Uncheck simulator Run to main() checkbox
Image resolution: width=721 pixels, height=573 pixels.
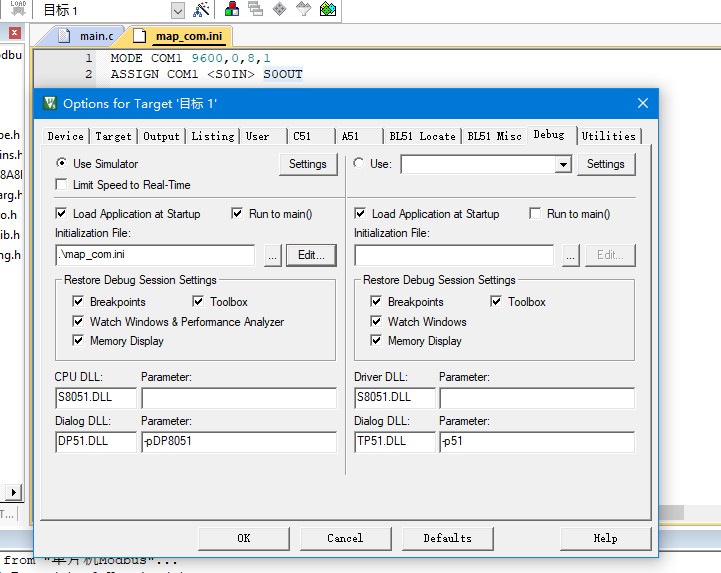(x=237, y=213)
